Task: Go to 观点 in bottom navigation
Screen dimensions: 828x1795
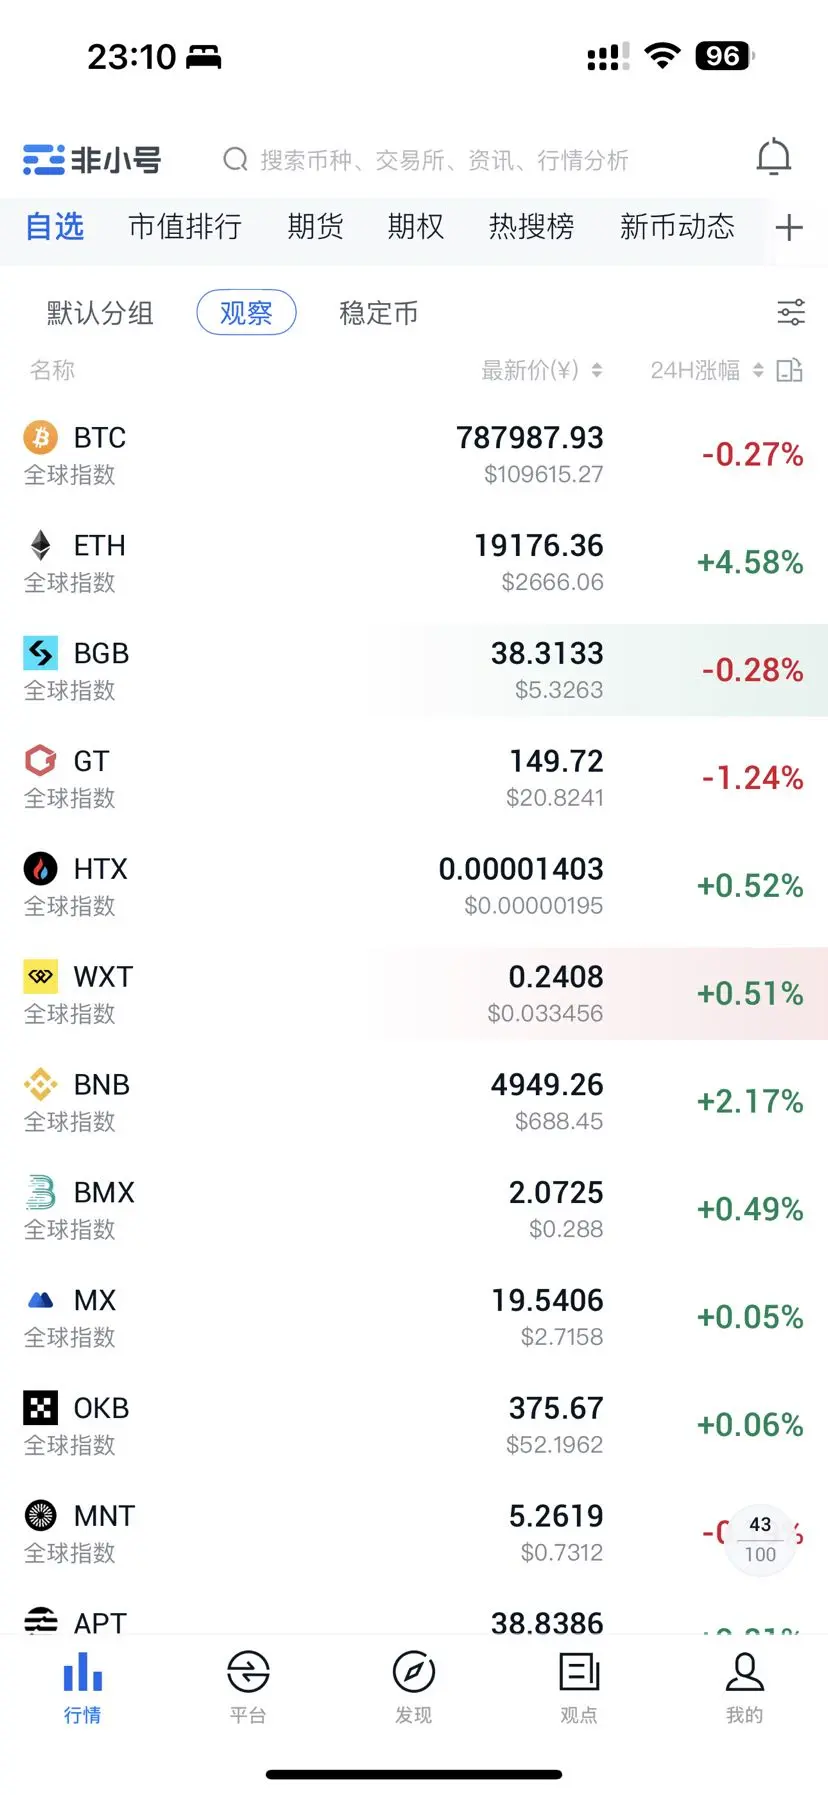Action: coord(579,1686)
